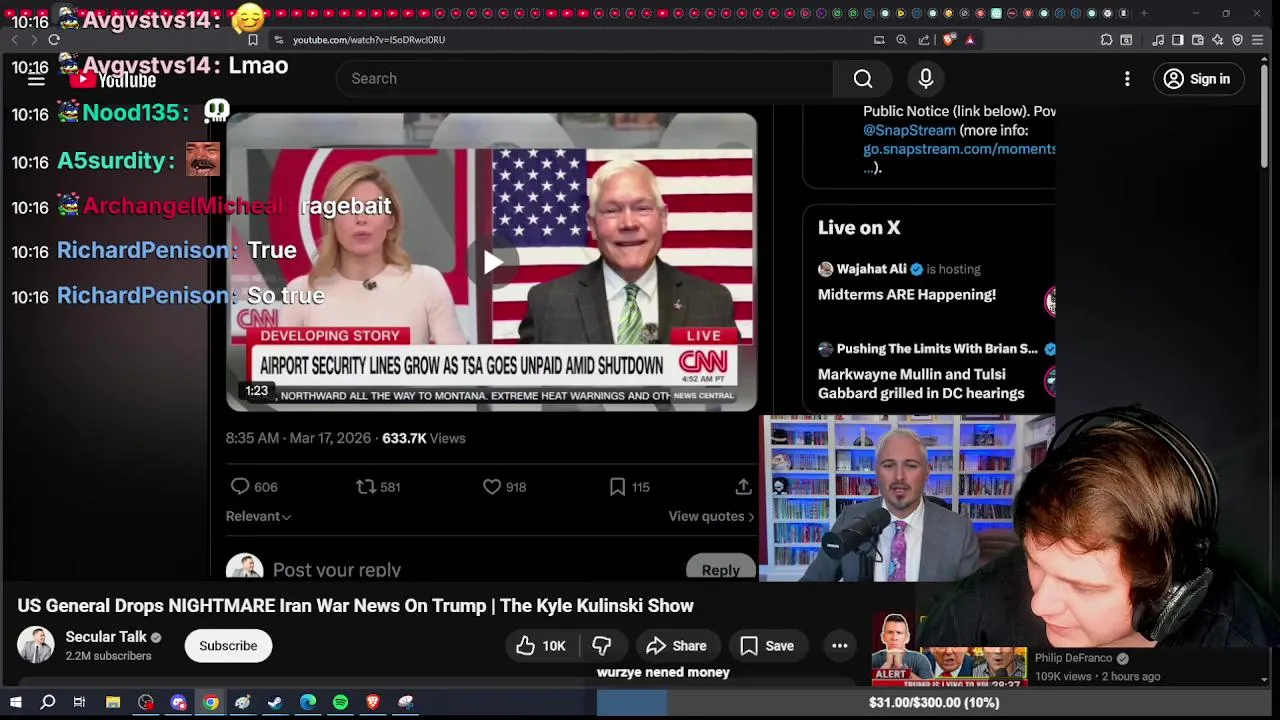Click the $31.00/$300.00 donation goal bar
The image size is (1280, 720).
coord(934,703)
